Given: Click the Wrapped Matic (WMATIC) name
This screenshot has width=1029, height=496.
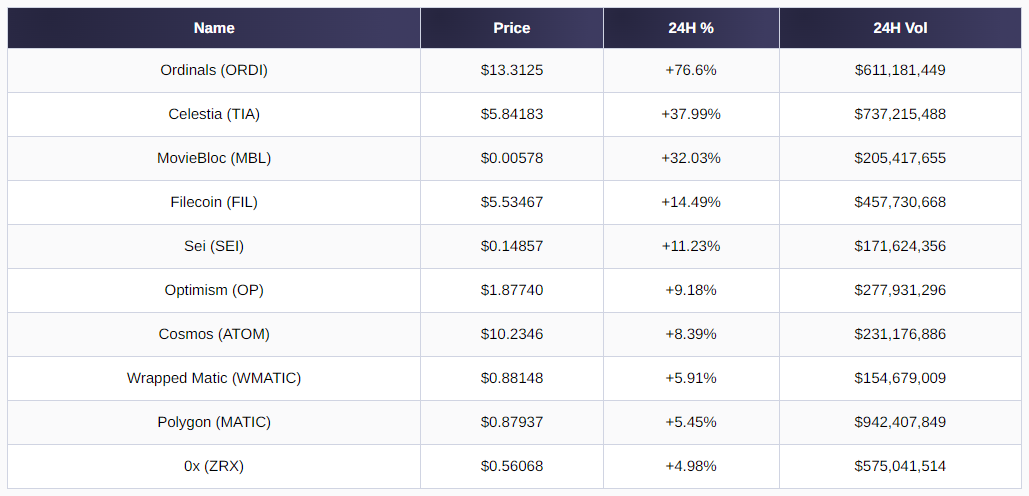Looking at the screenshot, I should (x=214, y=378).
